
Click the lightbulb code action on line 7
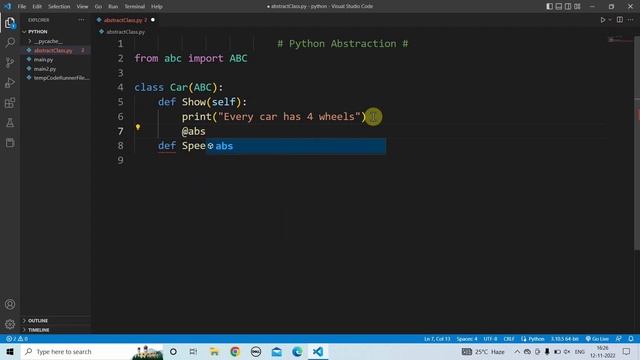[x=138, y=127]
